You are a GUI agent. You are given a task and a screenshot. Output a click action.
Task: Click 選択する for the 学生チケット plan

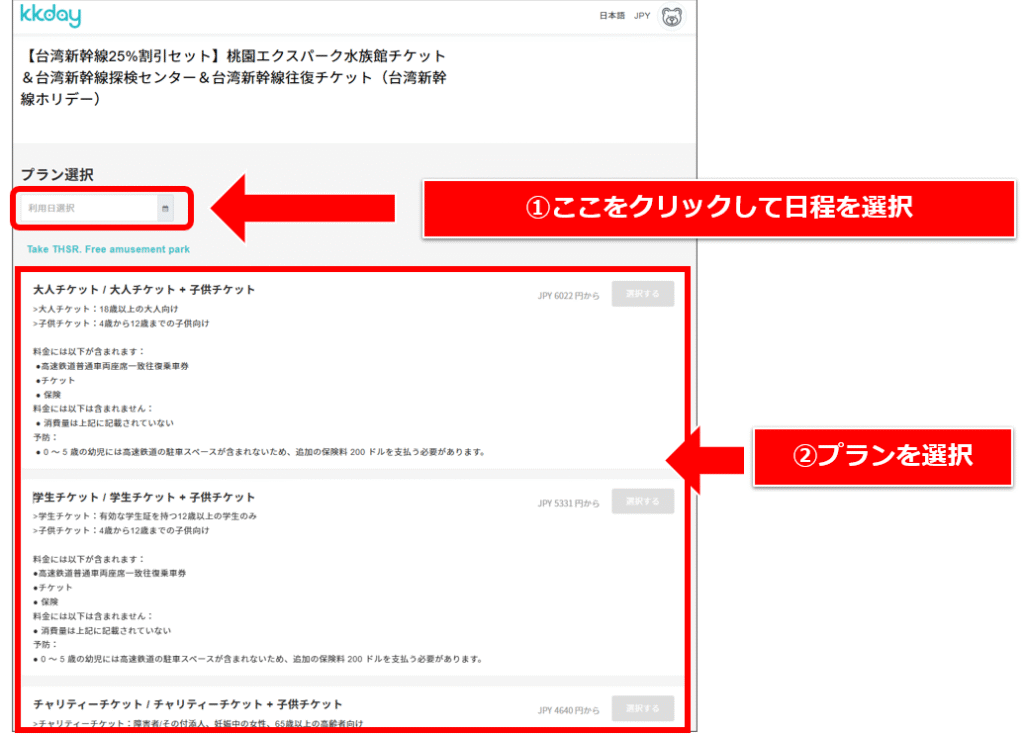[643, 501]
